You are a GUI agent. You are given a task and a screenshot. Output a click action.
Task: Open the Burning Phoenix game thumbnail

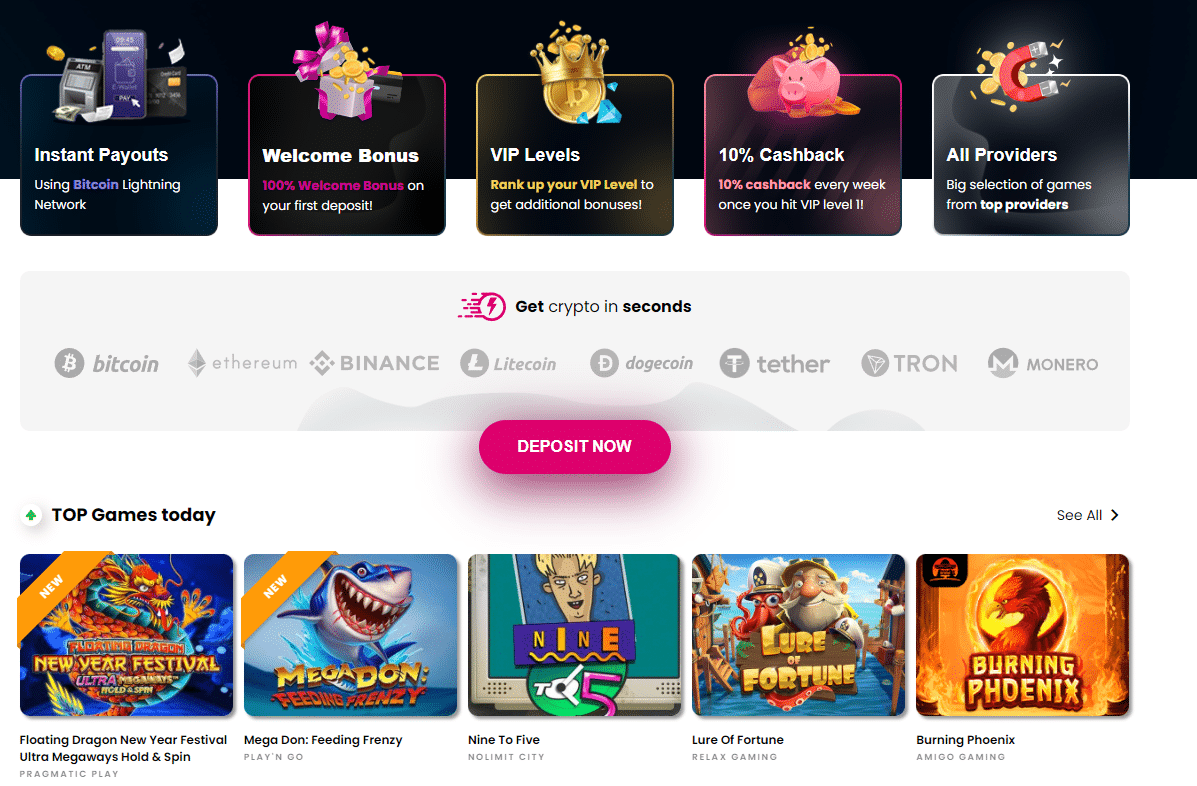[1023, 635]
